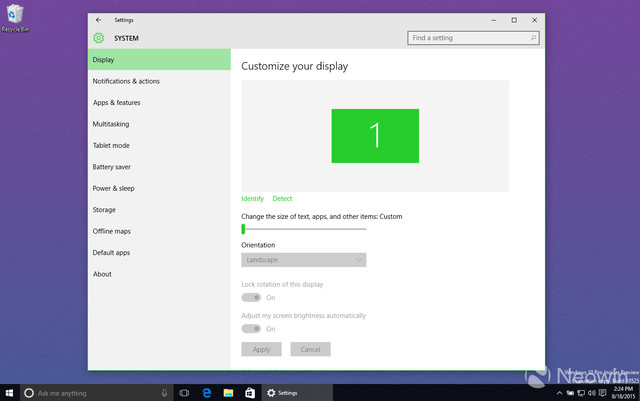Screen dimensions: 640x401
Task: Click the text size slider
Action: click(x=304, y=229)
